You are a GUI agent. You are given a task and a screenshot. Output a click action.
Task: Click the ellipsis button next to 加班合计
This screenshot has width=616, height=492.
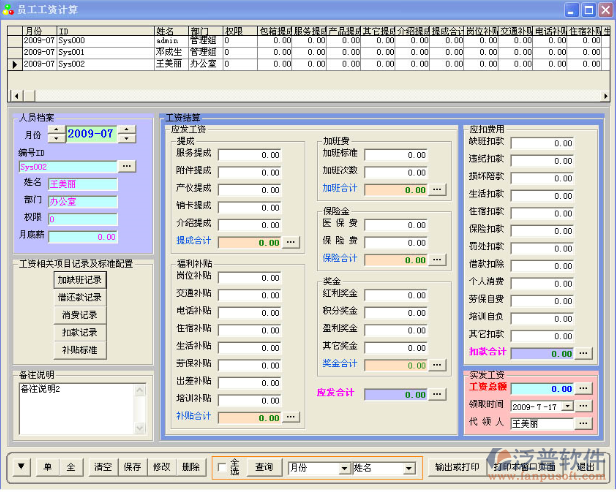(436, 189)
